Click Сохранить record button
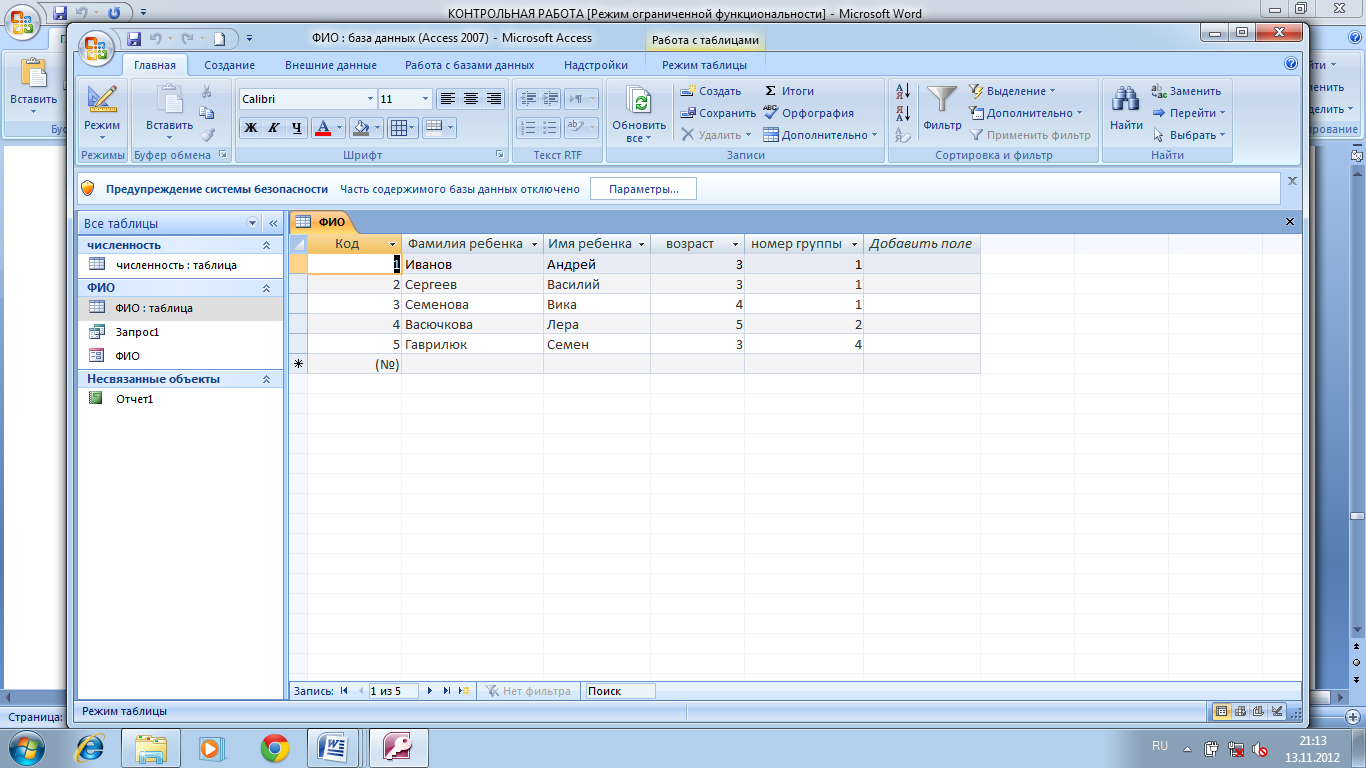 tap(718, 113)
